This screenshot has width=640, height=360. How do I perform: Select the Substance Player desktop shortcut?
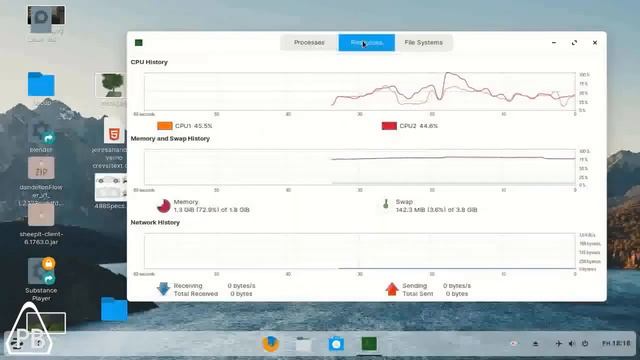[x=41, y=279]
